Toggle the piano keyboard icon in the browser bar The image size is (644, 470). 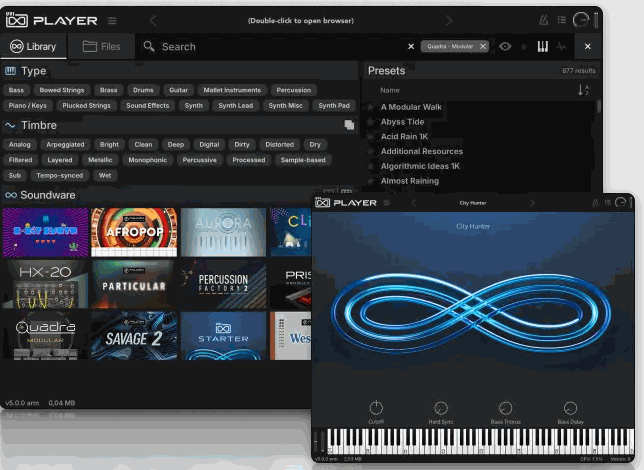tap(543, 46)
